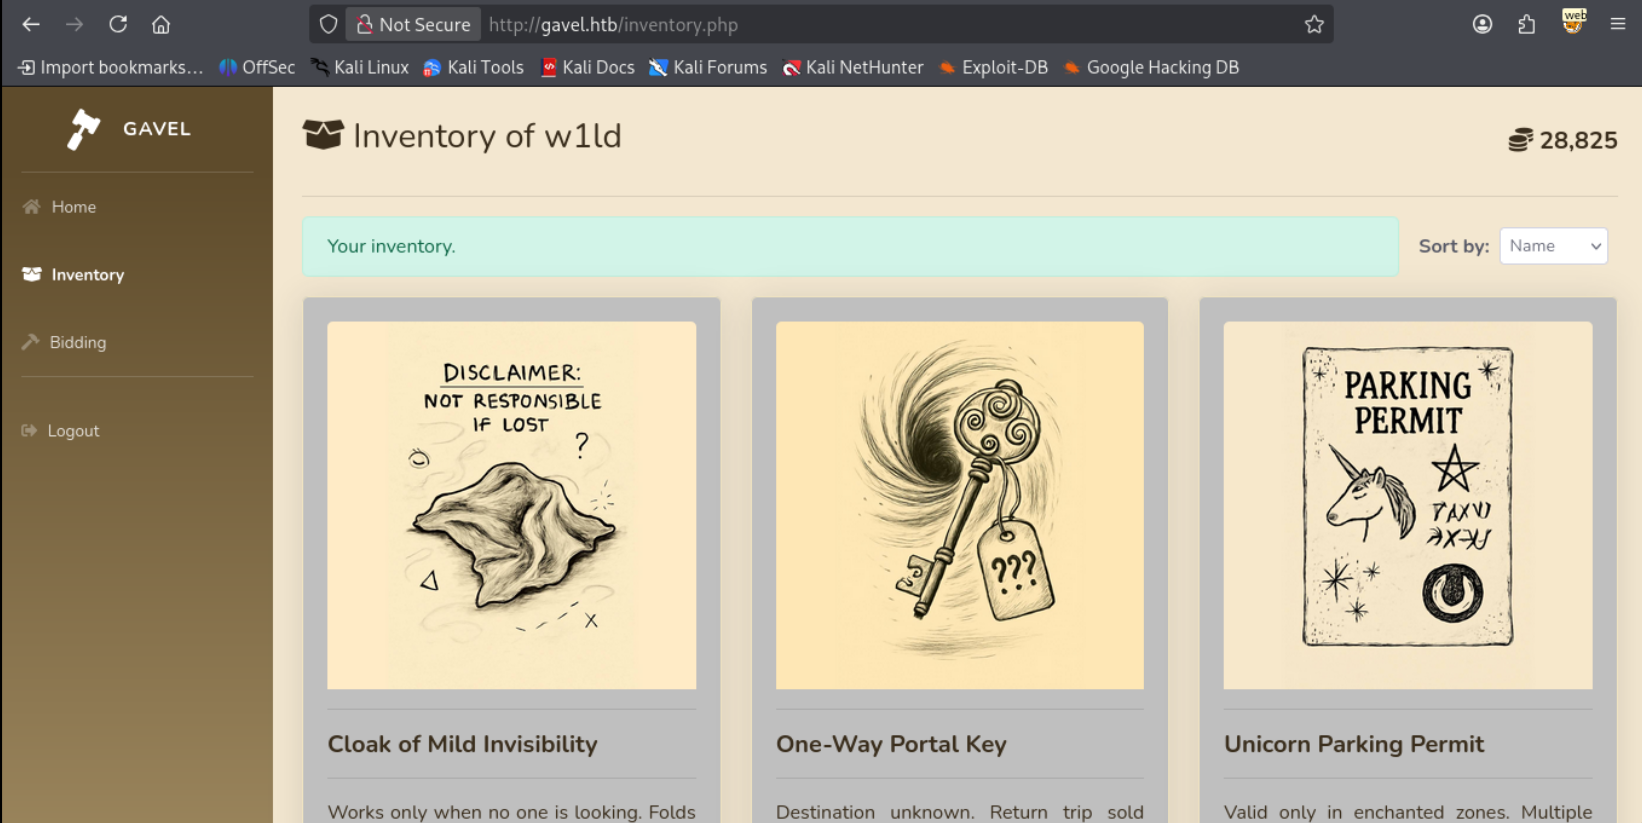Image resolution: width=1642 pixels, height=823 pixels.
Task: Open the extensions puzzle icon
Action: coord(1526,24)
